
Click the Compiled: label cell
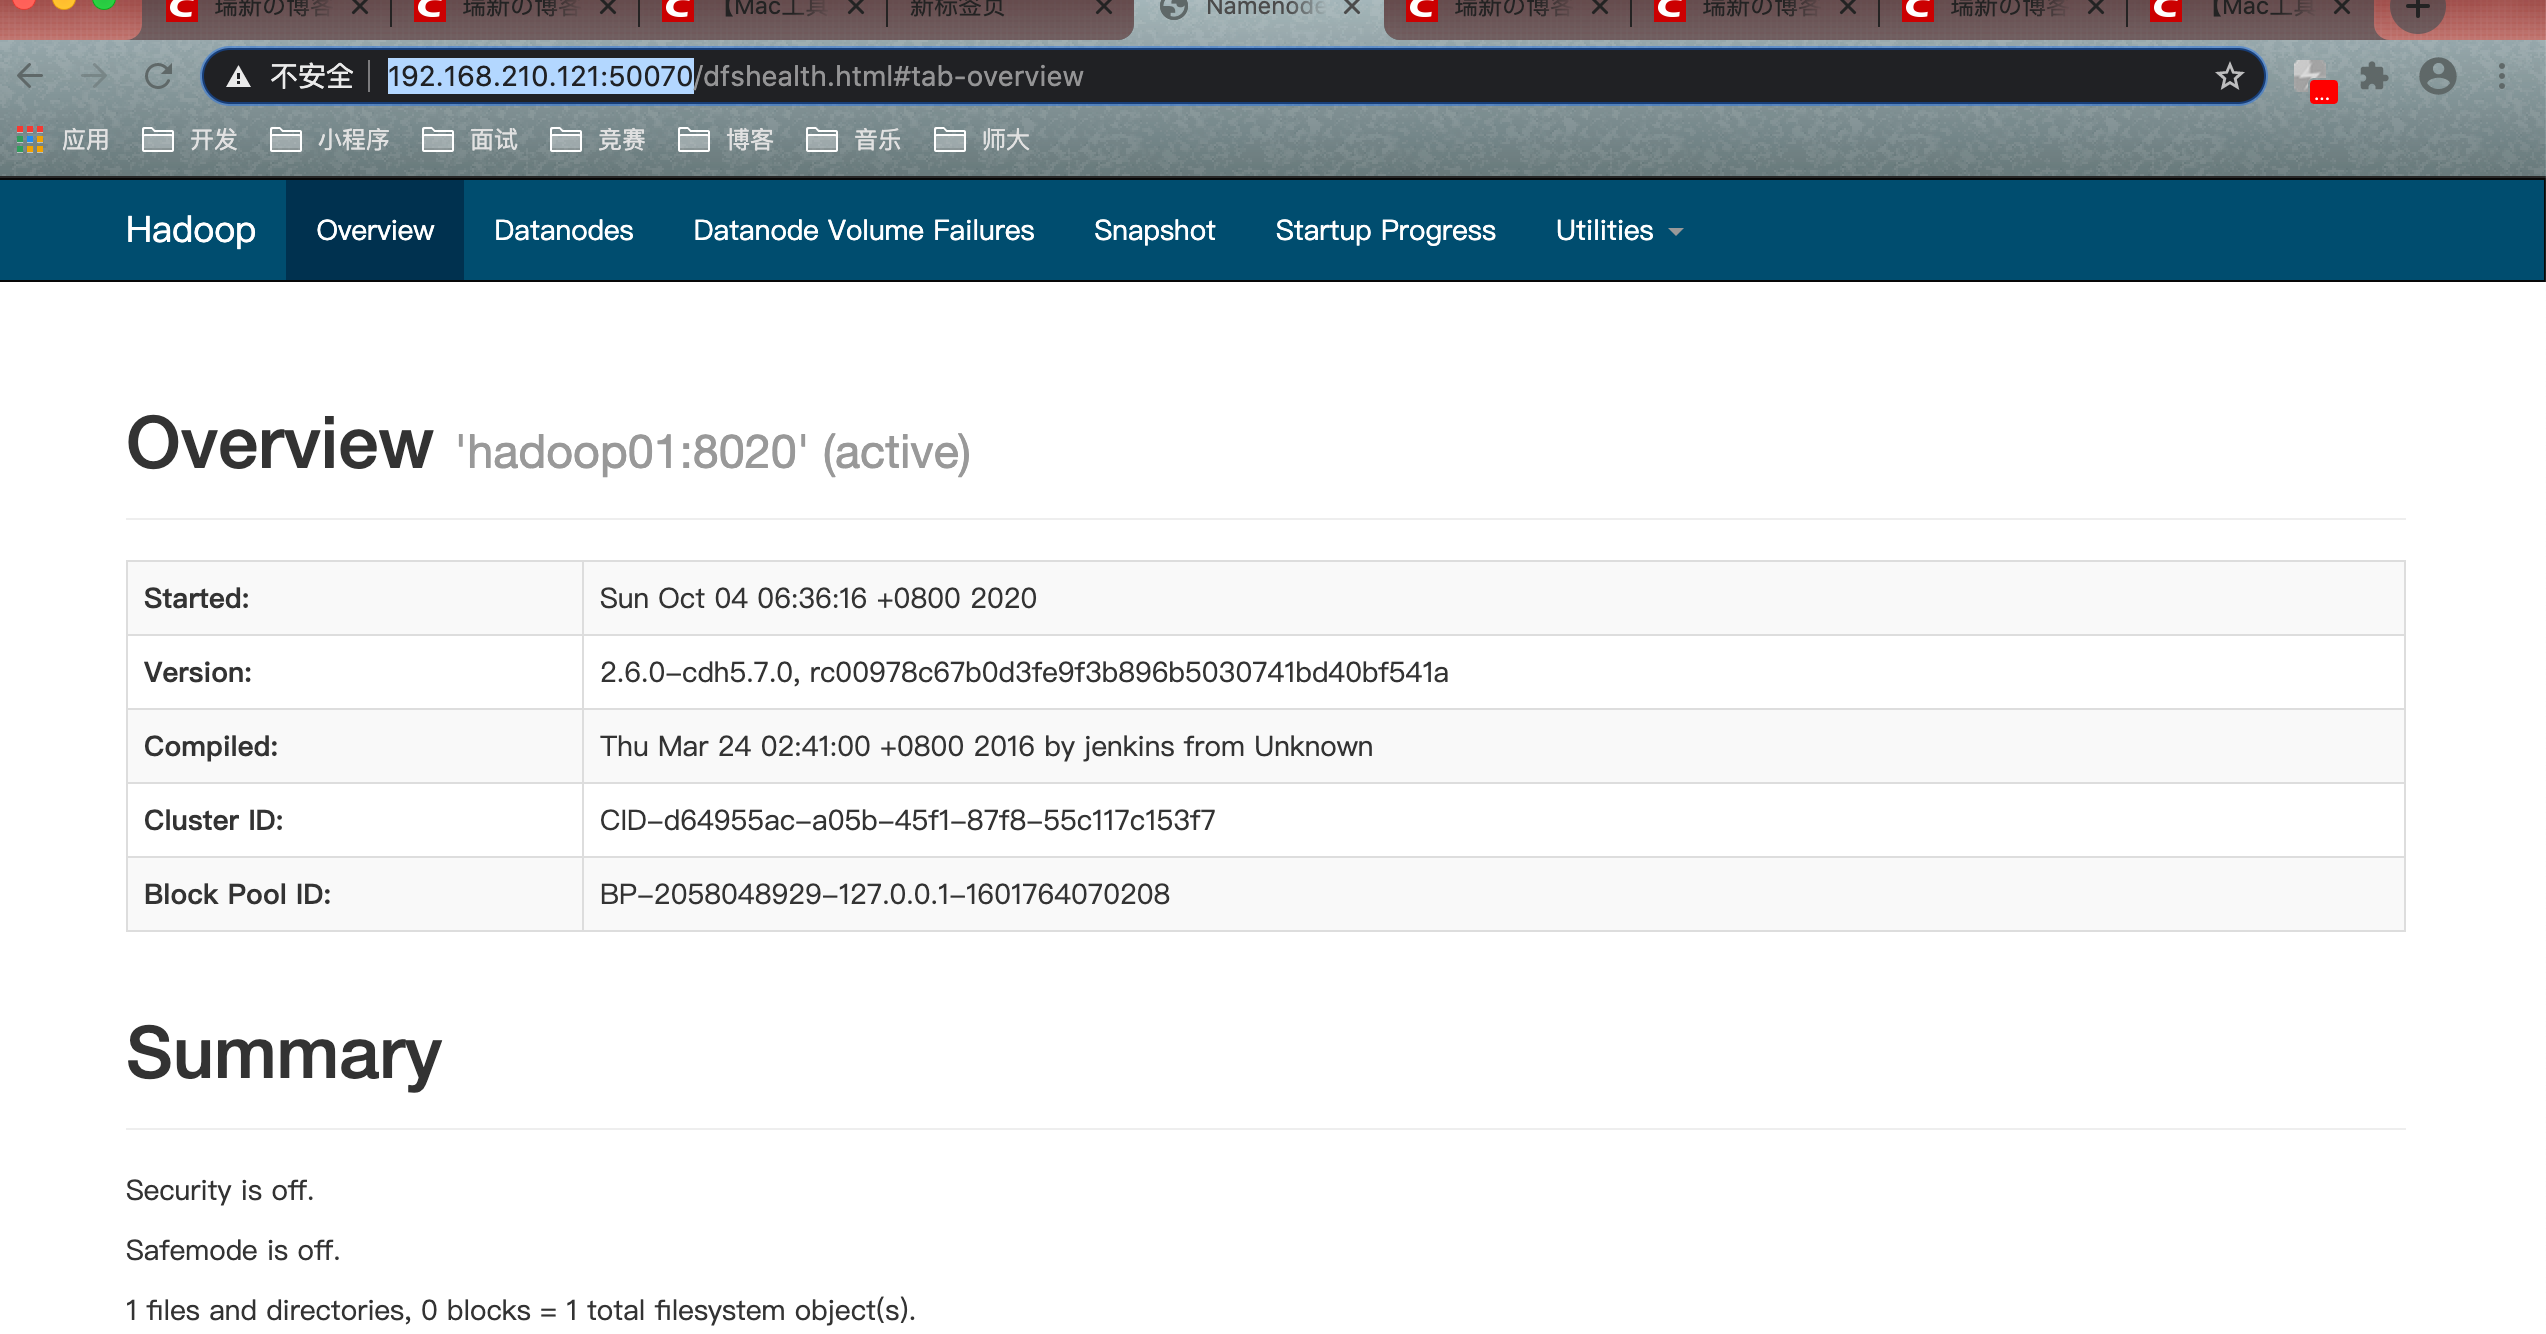354,746
